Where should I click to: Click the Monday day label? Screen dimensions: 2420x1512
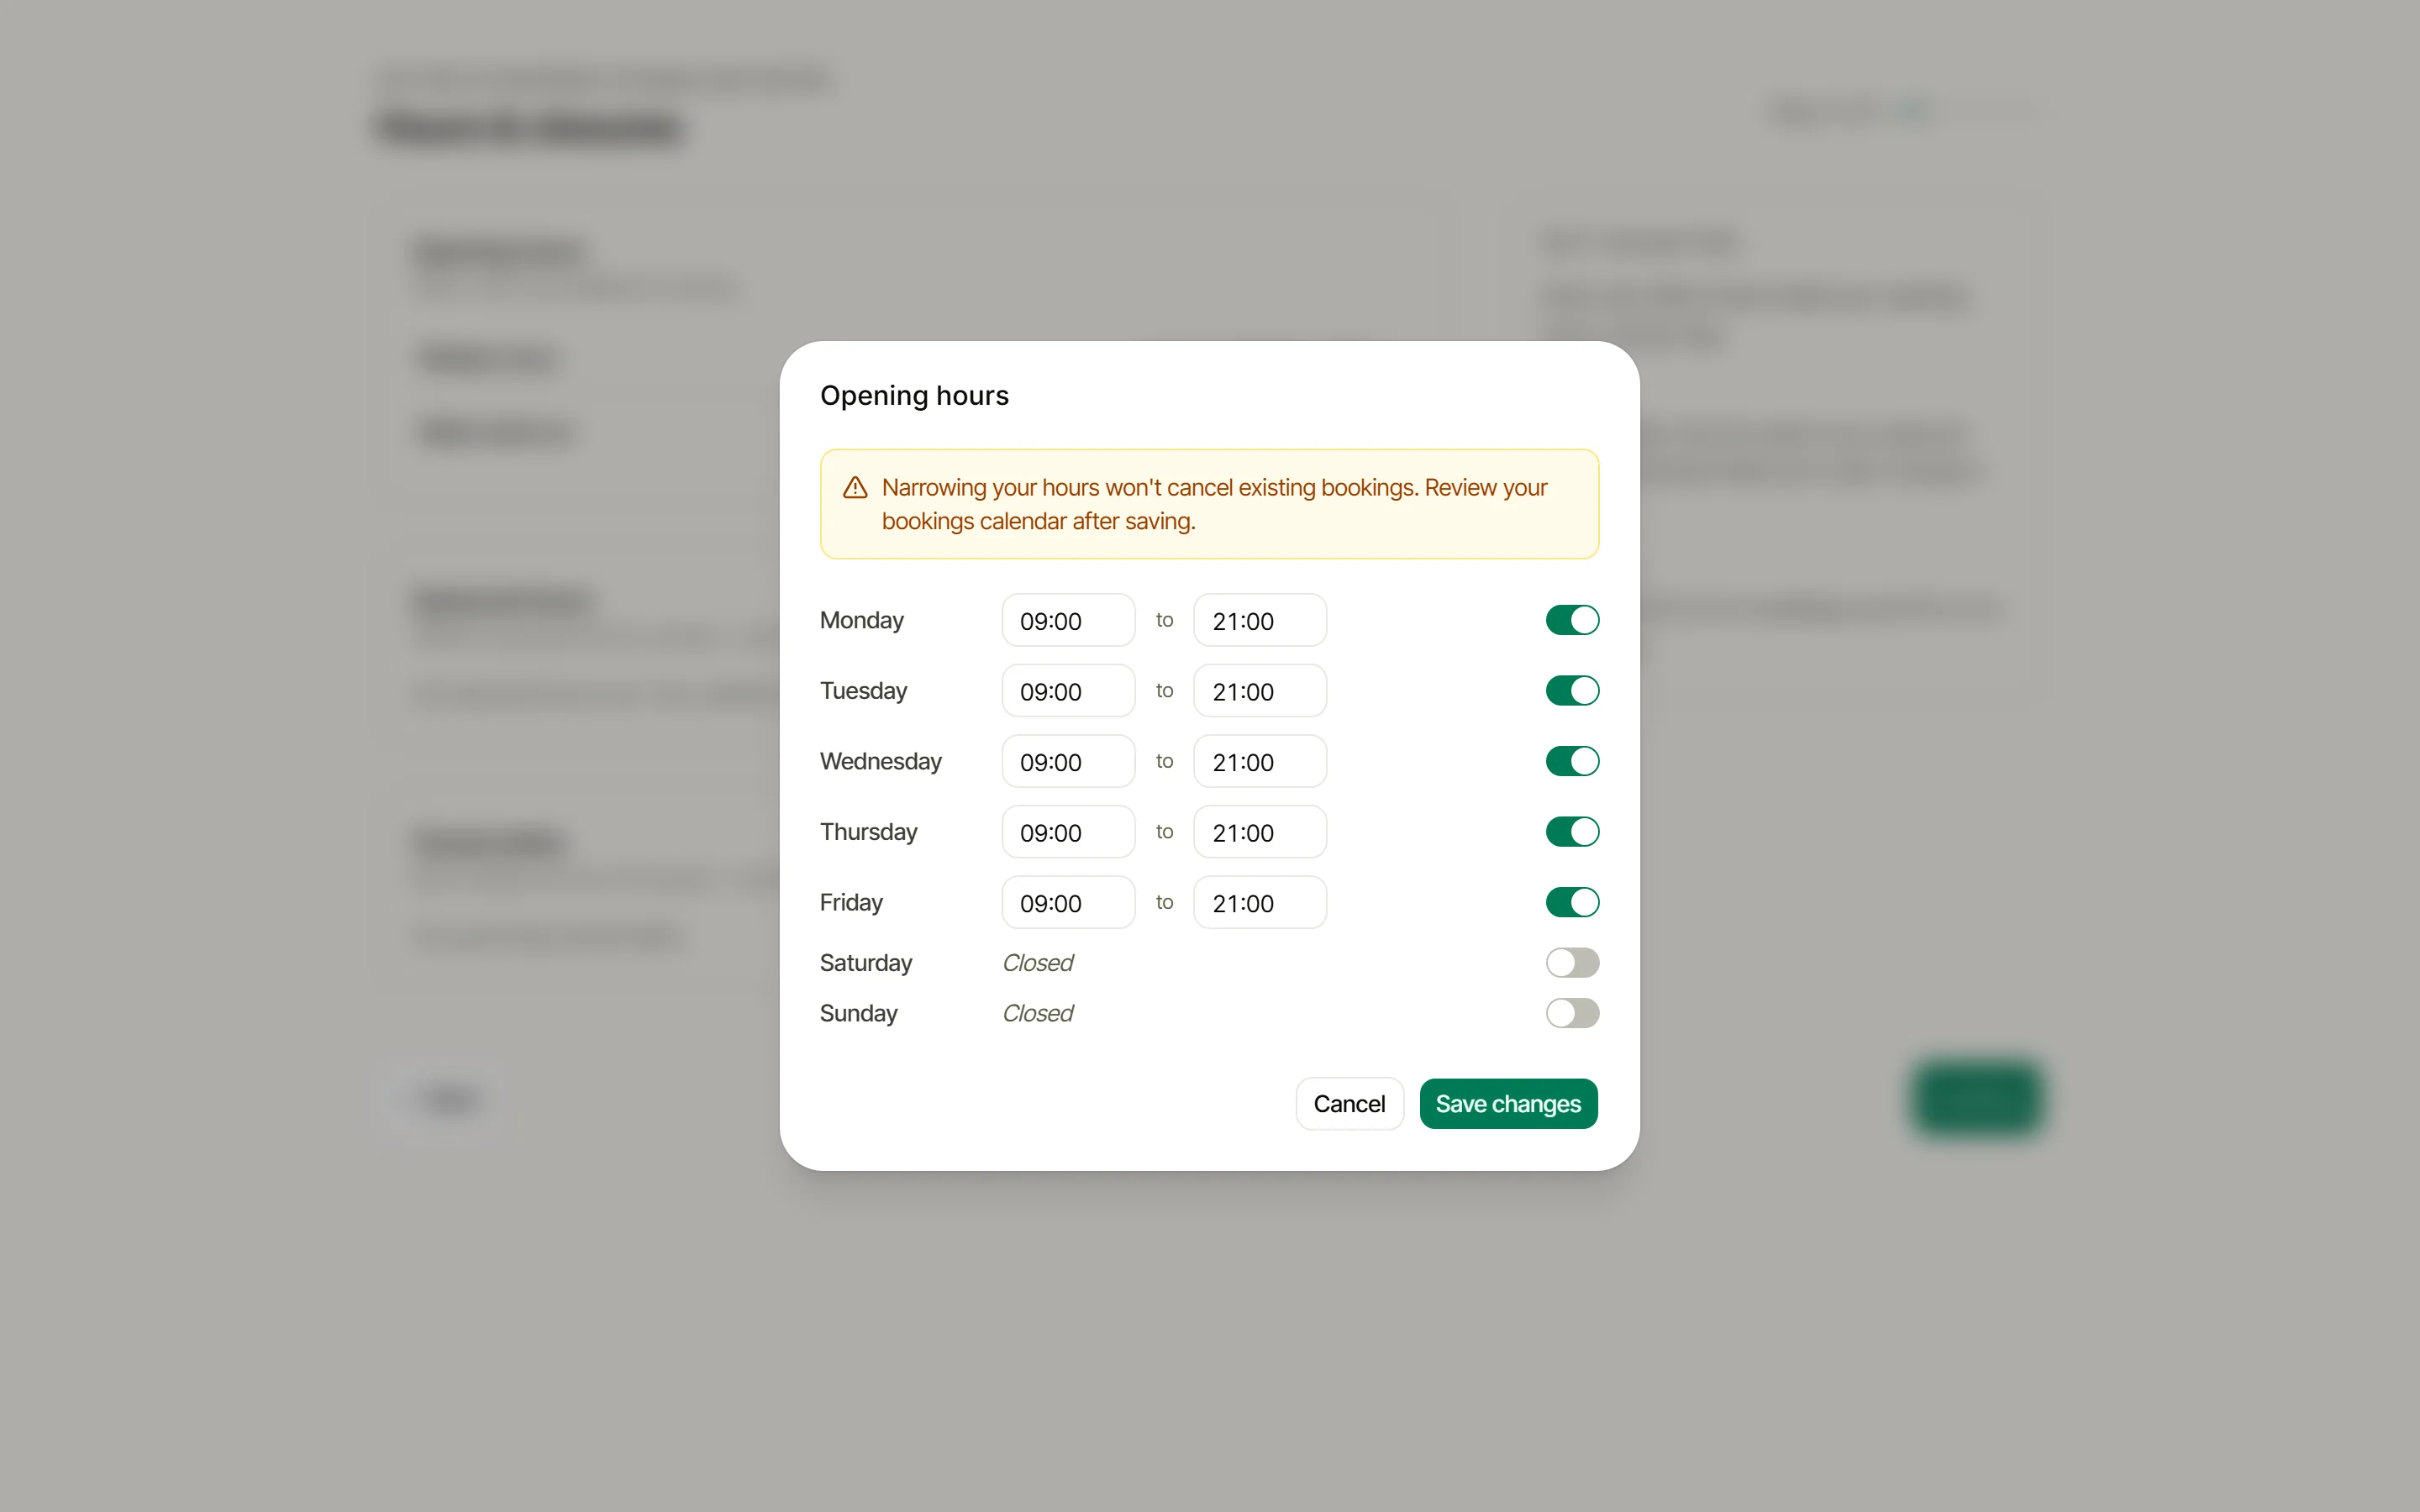point(861,620)
